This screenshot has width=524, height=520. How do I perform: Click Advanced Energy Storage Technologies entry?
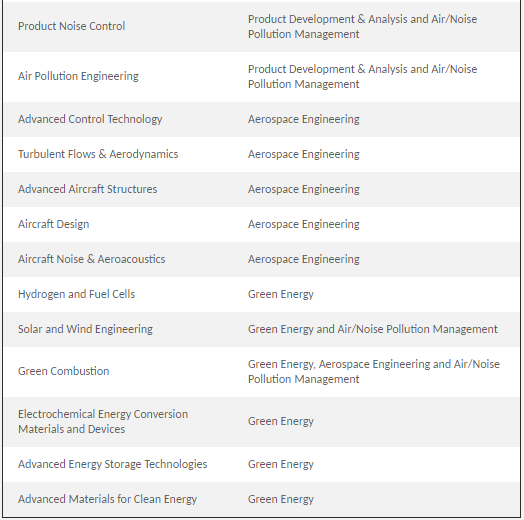[113, 464]
